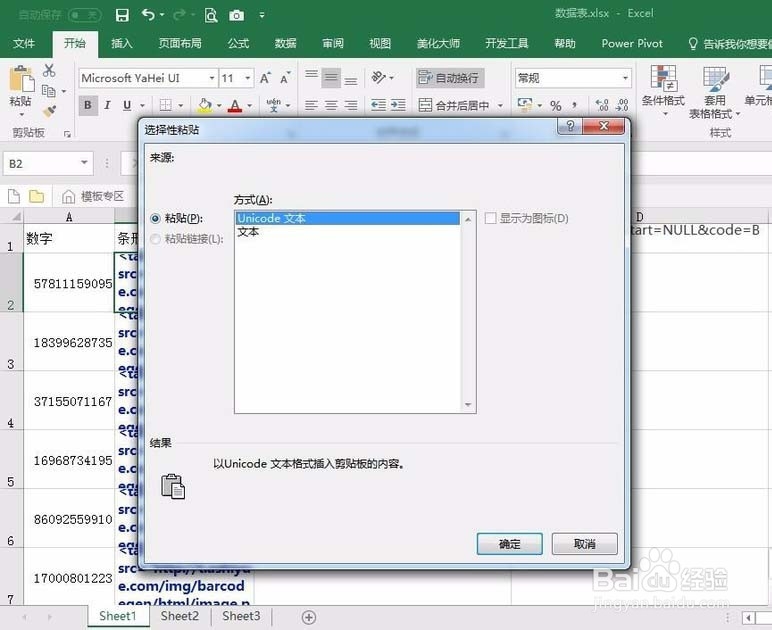Viewport: 772px width, 630px height.
Task: Switch to the 页面布局 ribbon tab
Action: (x=180, y=43)
